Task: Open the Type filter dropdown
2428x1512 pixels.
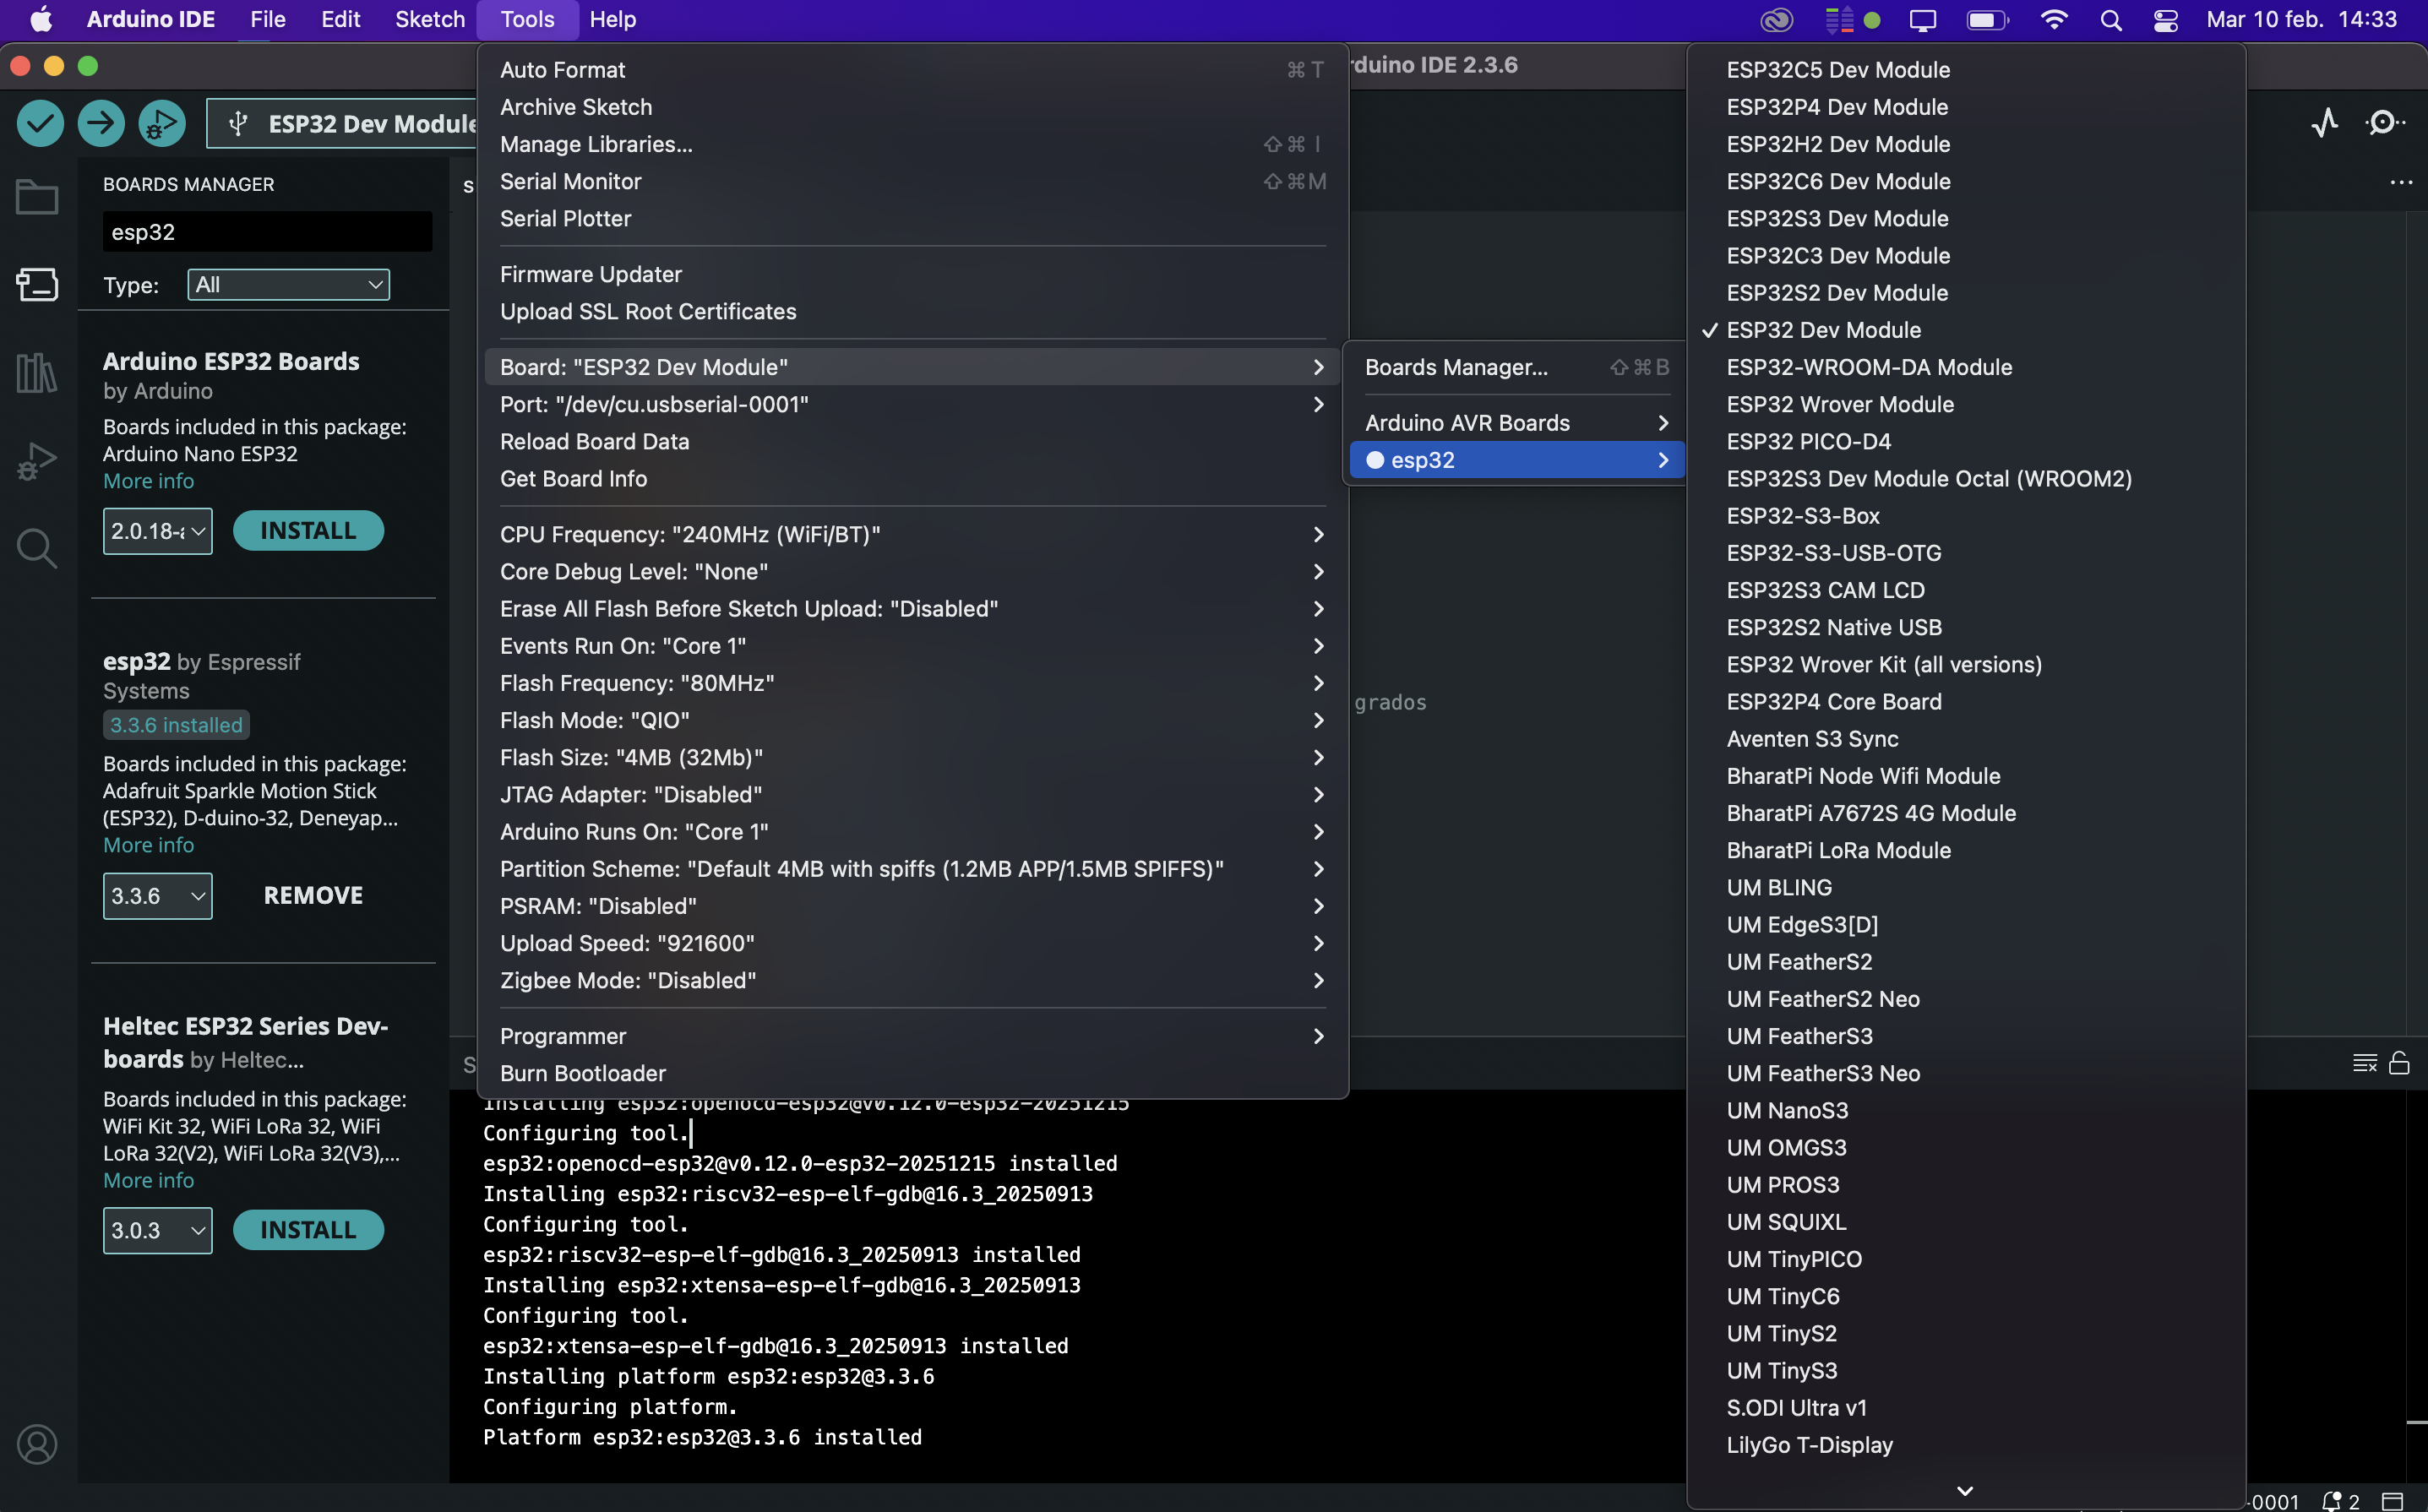Action: point(288,285)
